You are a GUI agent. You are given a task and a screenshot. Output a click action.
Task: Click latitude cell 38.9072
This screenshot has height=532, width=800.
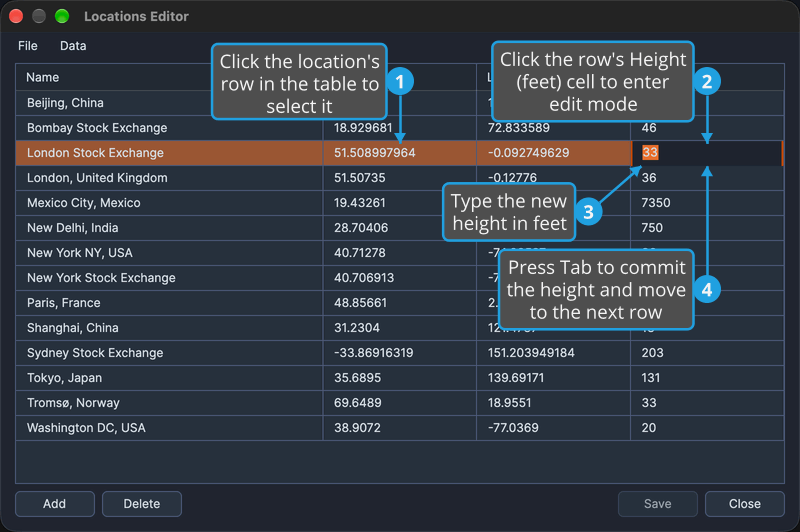399,427
